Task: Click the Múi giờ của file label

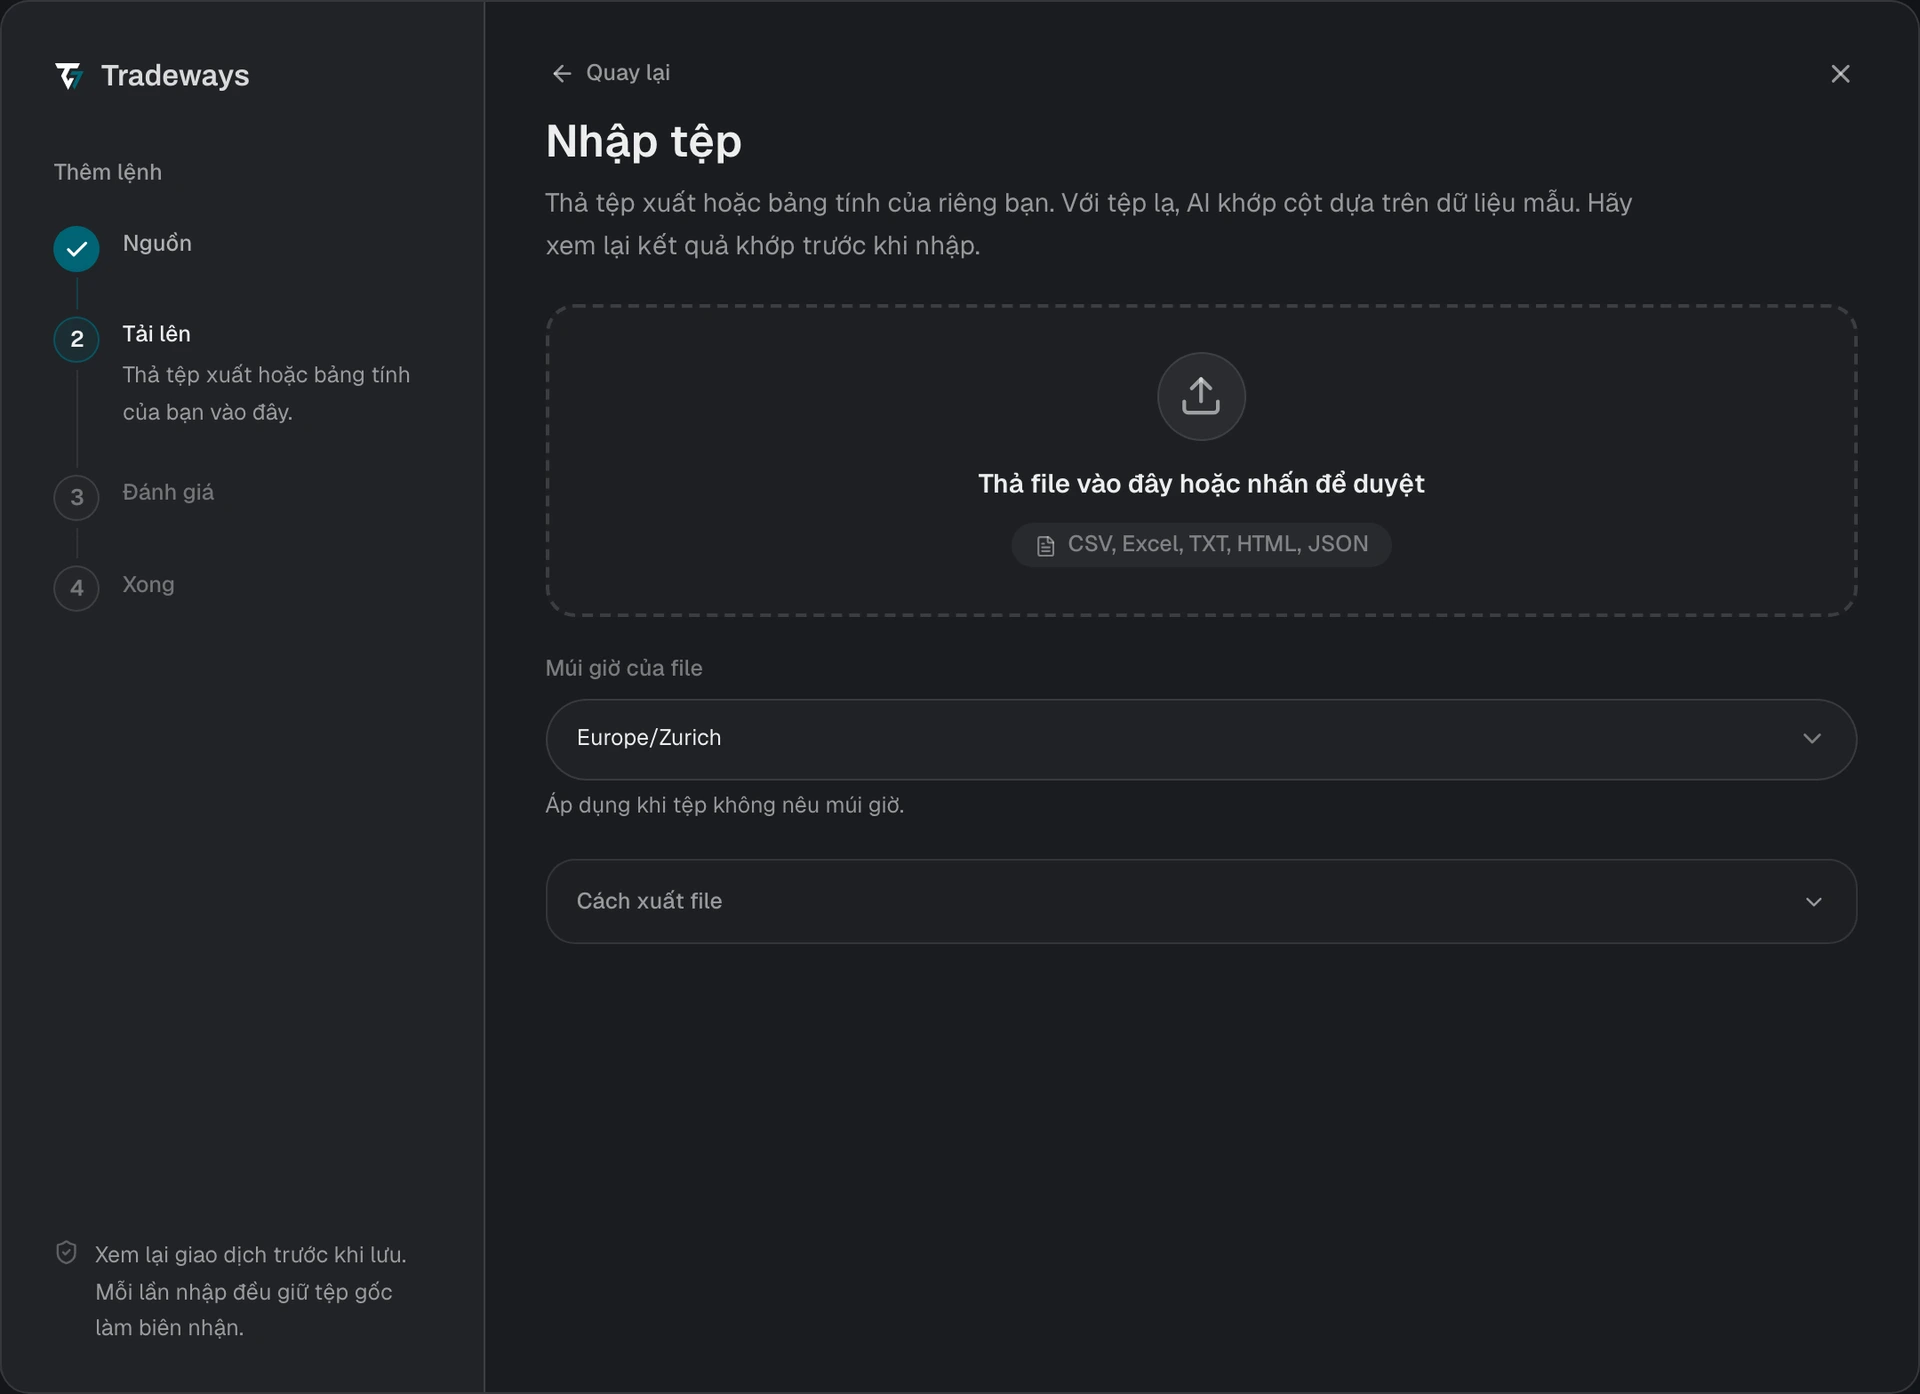Action: coord(624,668)
